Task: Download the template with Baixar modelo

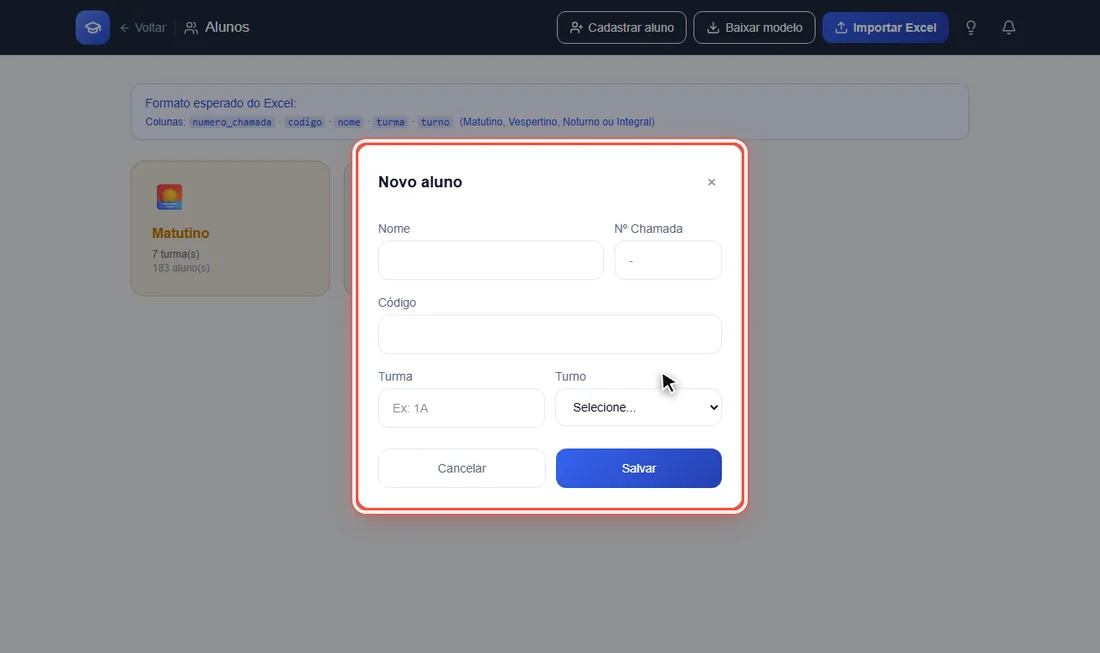Action: pyautogui.click(x=754, y=27)
